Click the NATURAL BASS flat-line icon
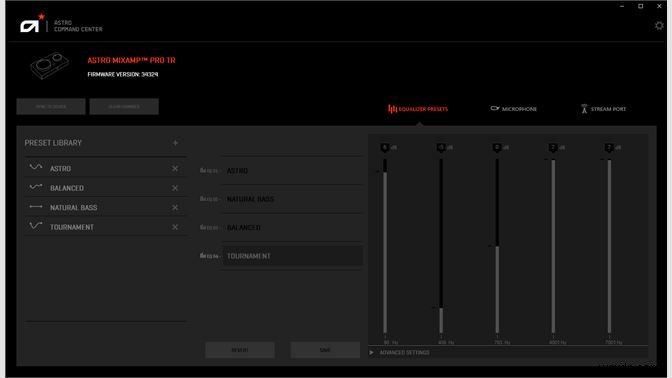This screenshot has height=378, width=672. click(36, 207)
